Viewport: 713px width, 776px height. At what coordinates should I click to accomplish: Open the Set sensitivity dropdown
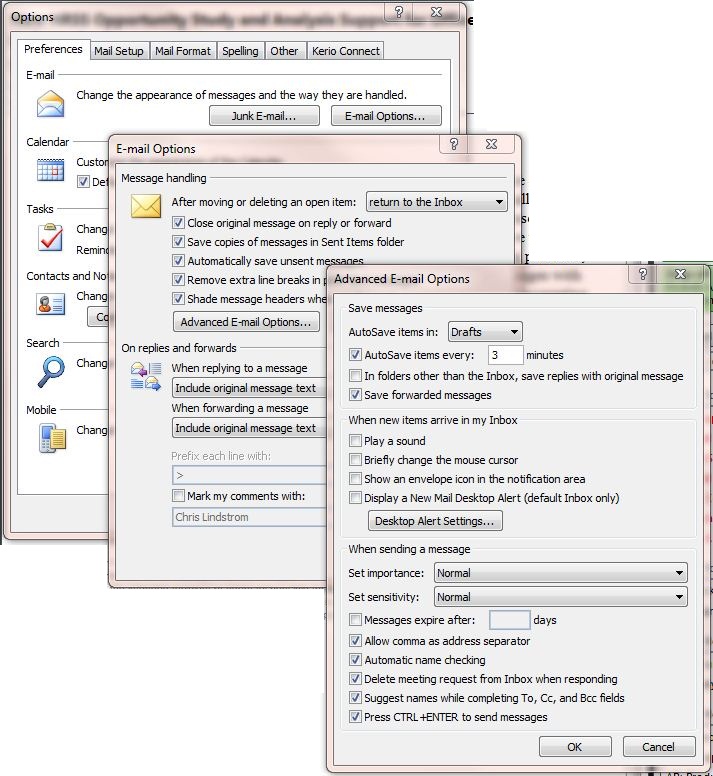pyautogui.click(x=561, y=597)
